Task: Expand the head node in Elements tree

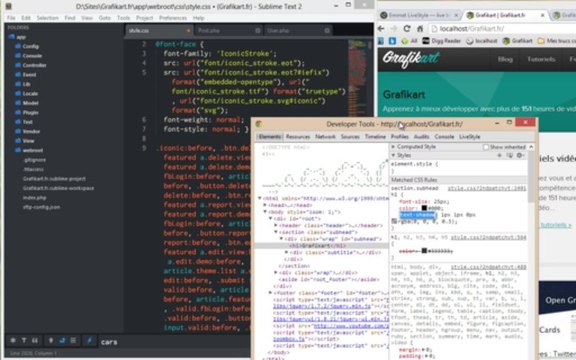Action: [x=265, y=205]
